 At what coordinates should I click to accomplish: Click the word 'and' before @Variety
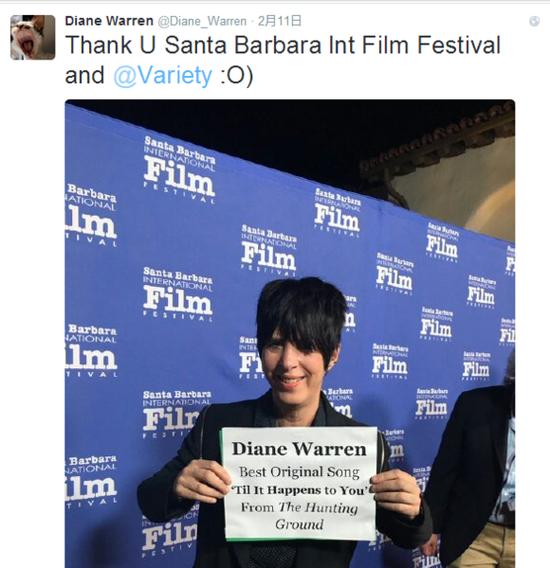85,76
